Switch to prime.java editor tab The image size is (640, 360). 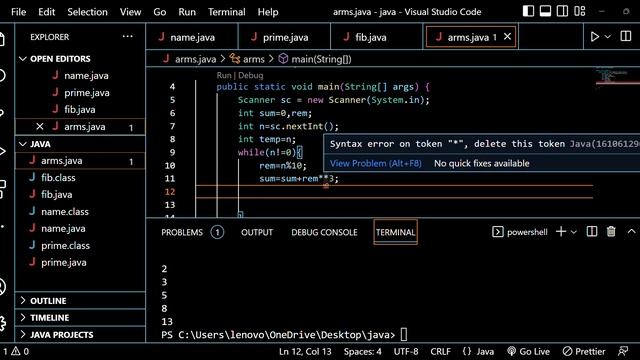tap(284, 37)
